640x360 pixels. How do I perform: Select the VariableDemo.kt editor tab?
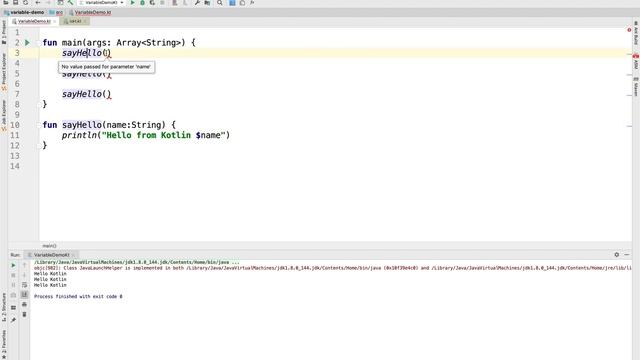tap(34, 21)
